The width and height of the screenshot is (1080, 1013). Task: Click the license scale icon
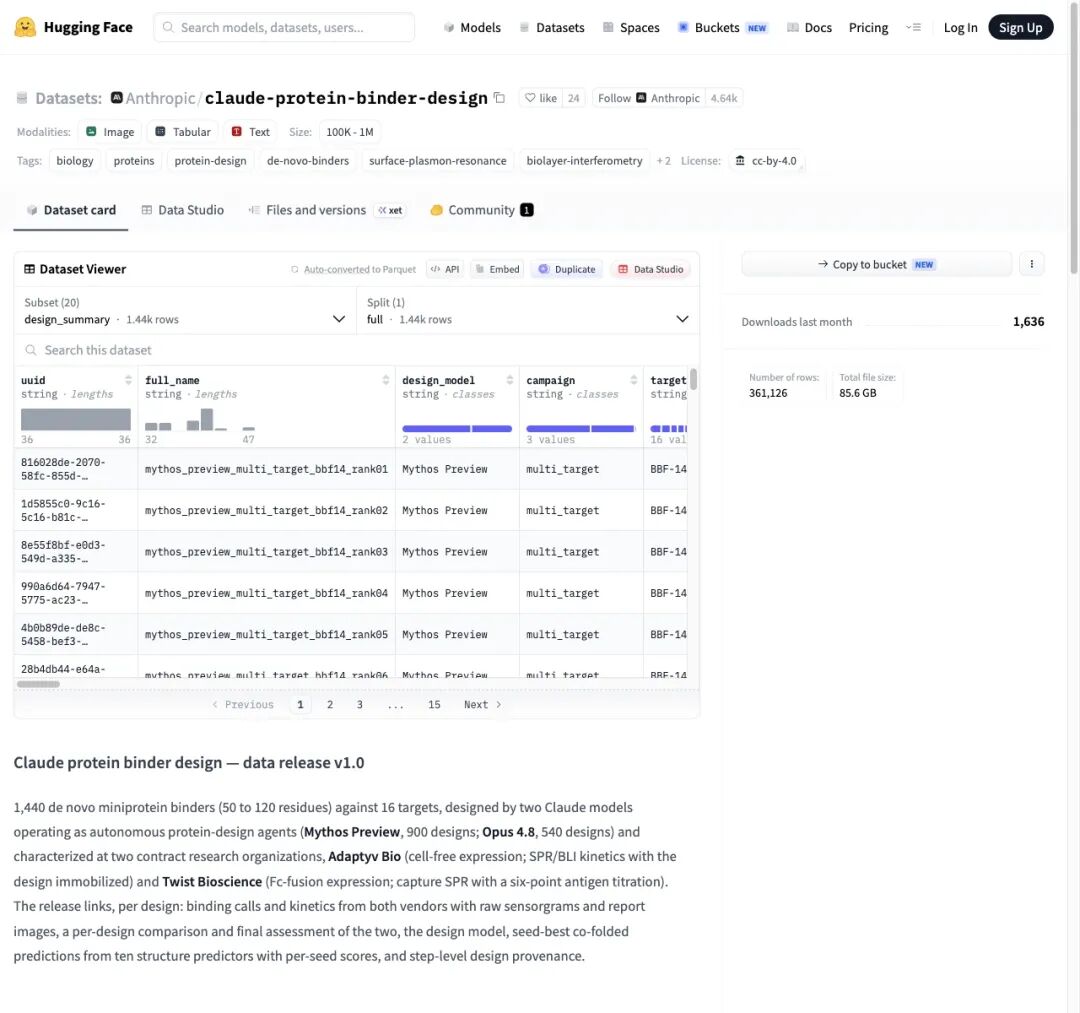pos(740,160)
